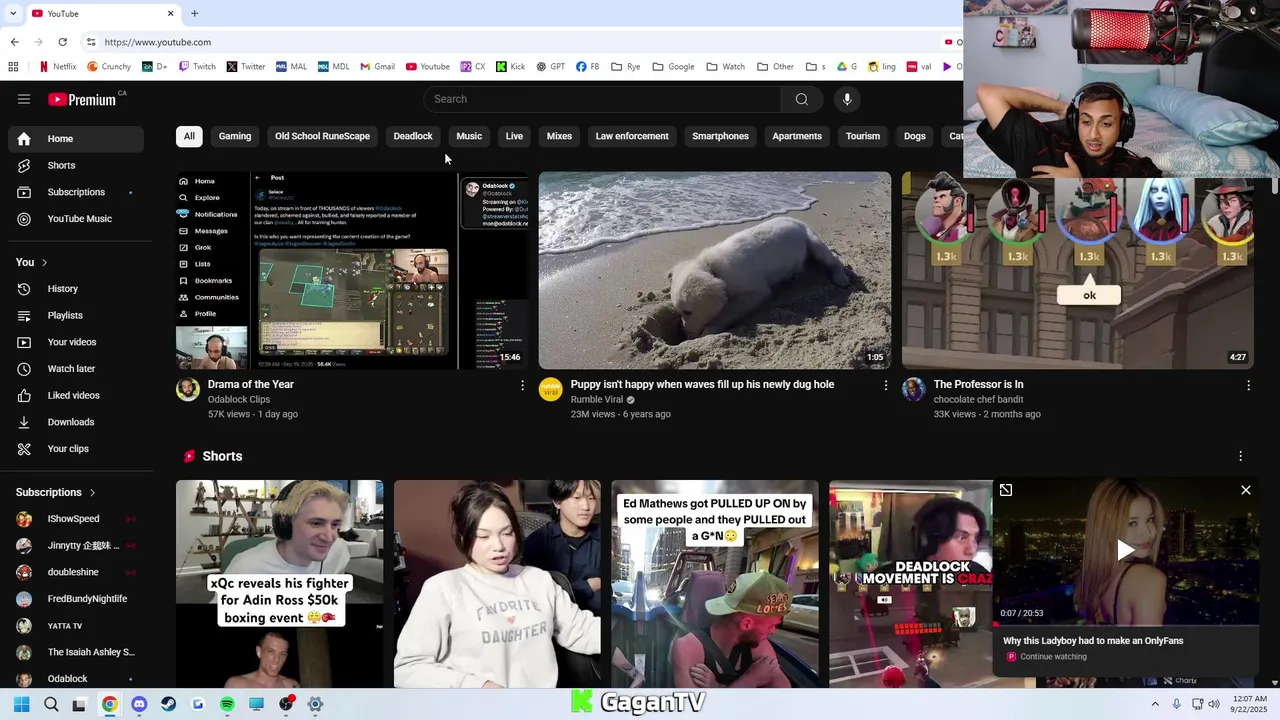This screenshot has height=720, width=1280.
Task: Start voice search with microphone icon
Action: pos(847,99)
